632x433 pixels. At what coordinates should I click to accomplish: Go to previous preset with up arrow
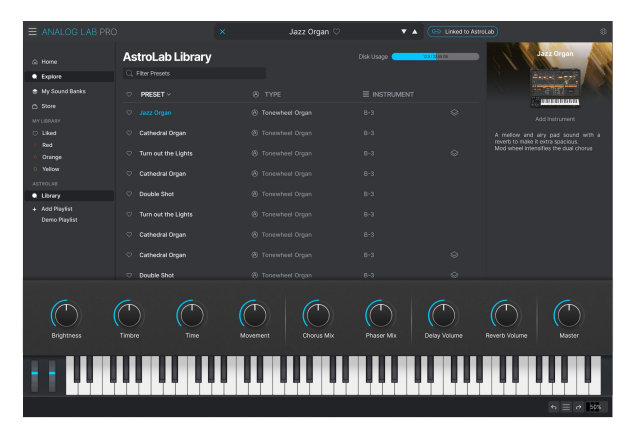(x=414, y=31)
